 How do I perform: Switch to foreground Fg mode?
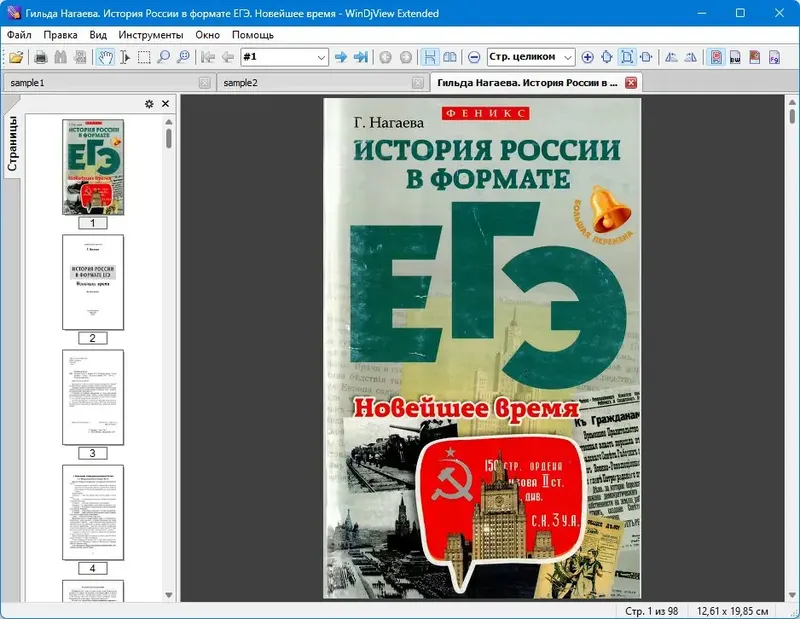pos(774,57)
